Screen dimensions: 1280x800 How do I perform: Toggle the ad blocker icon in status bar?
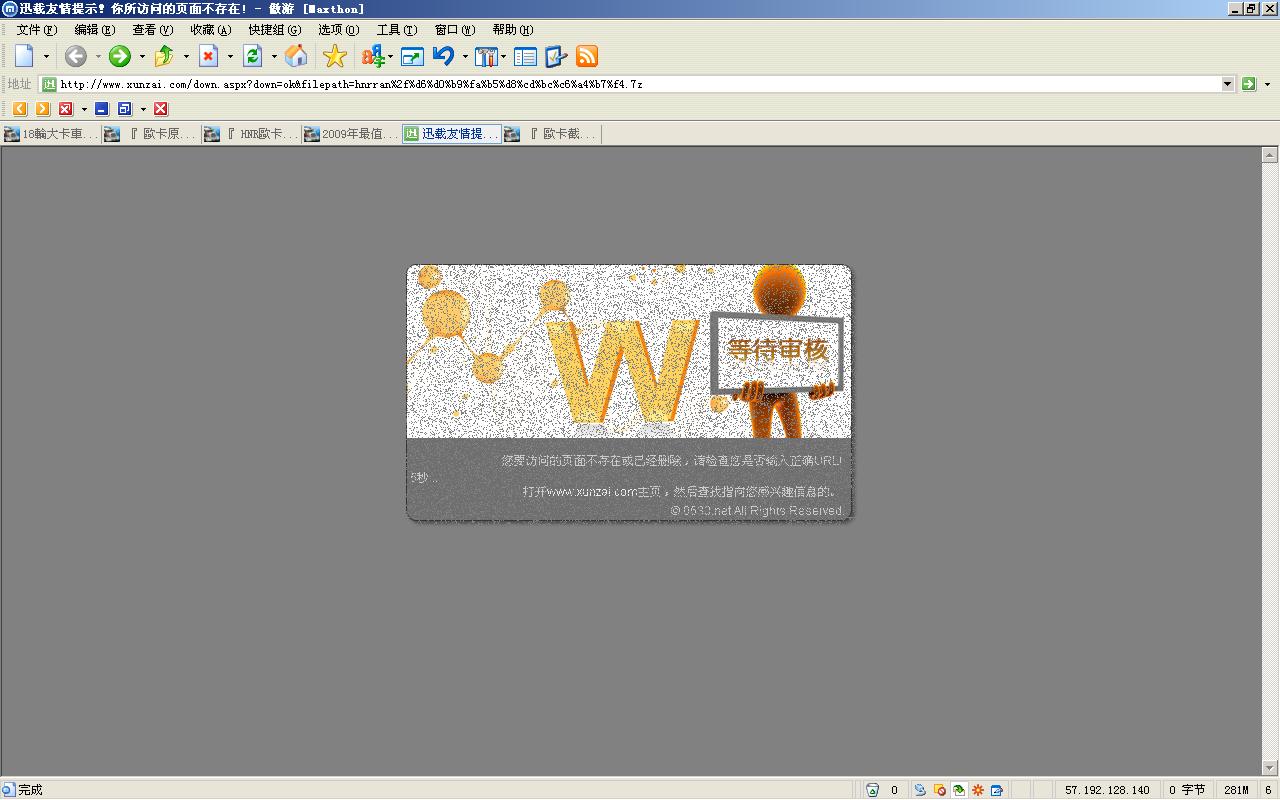[939, 790]
